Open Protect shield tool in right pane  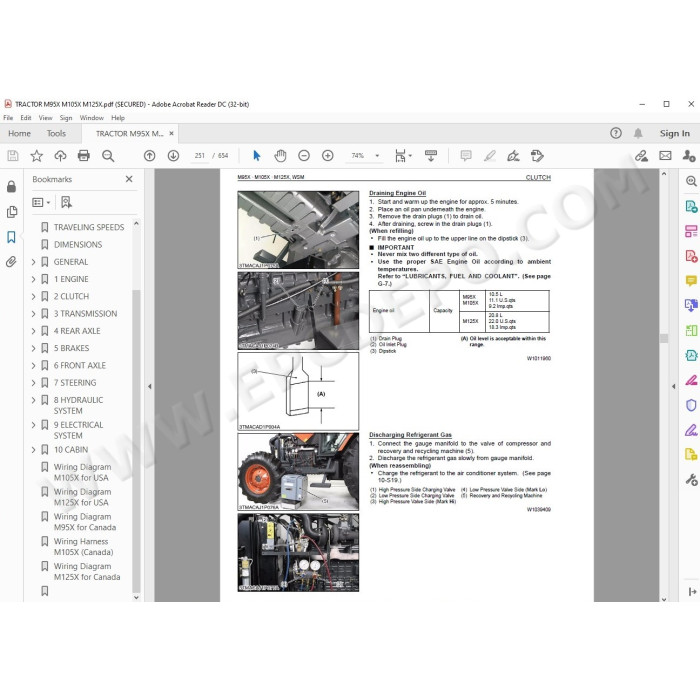(x=691, y=405)
